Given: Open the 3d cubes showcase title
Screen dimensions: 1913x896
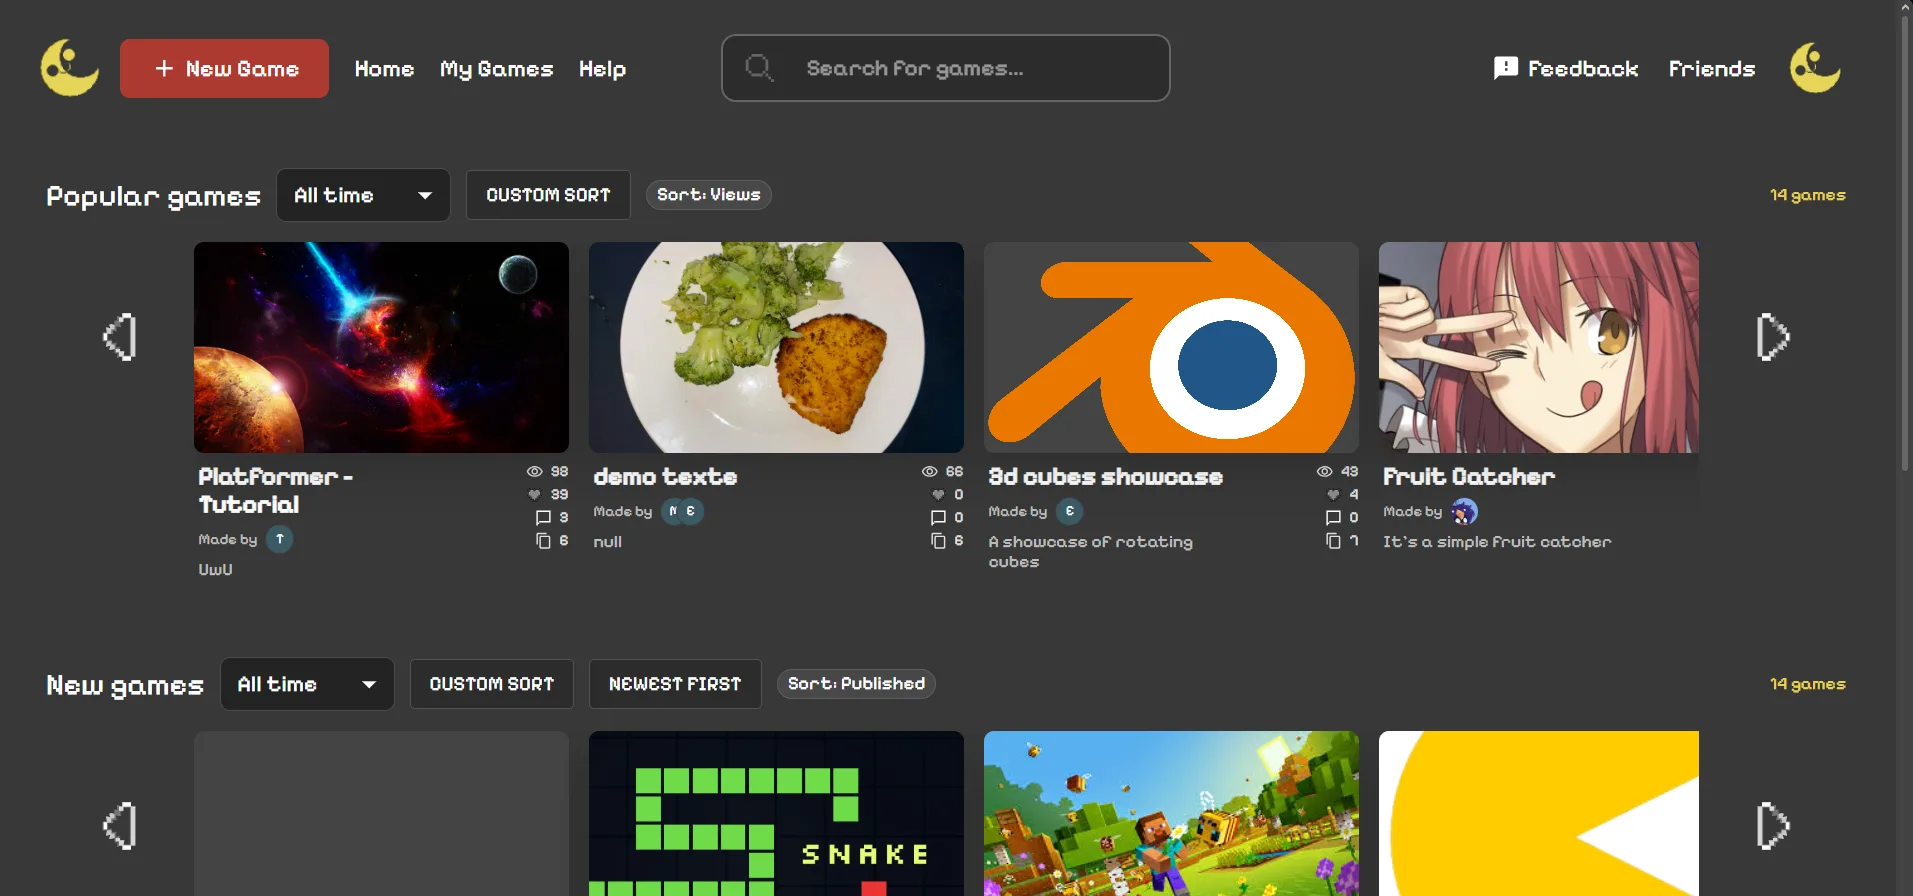Looking at the screenshot, I should point(1105,477).
